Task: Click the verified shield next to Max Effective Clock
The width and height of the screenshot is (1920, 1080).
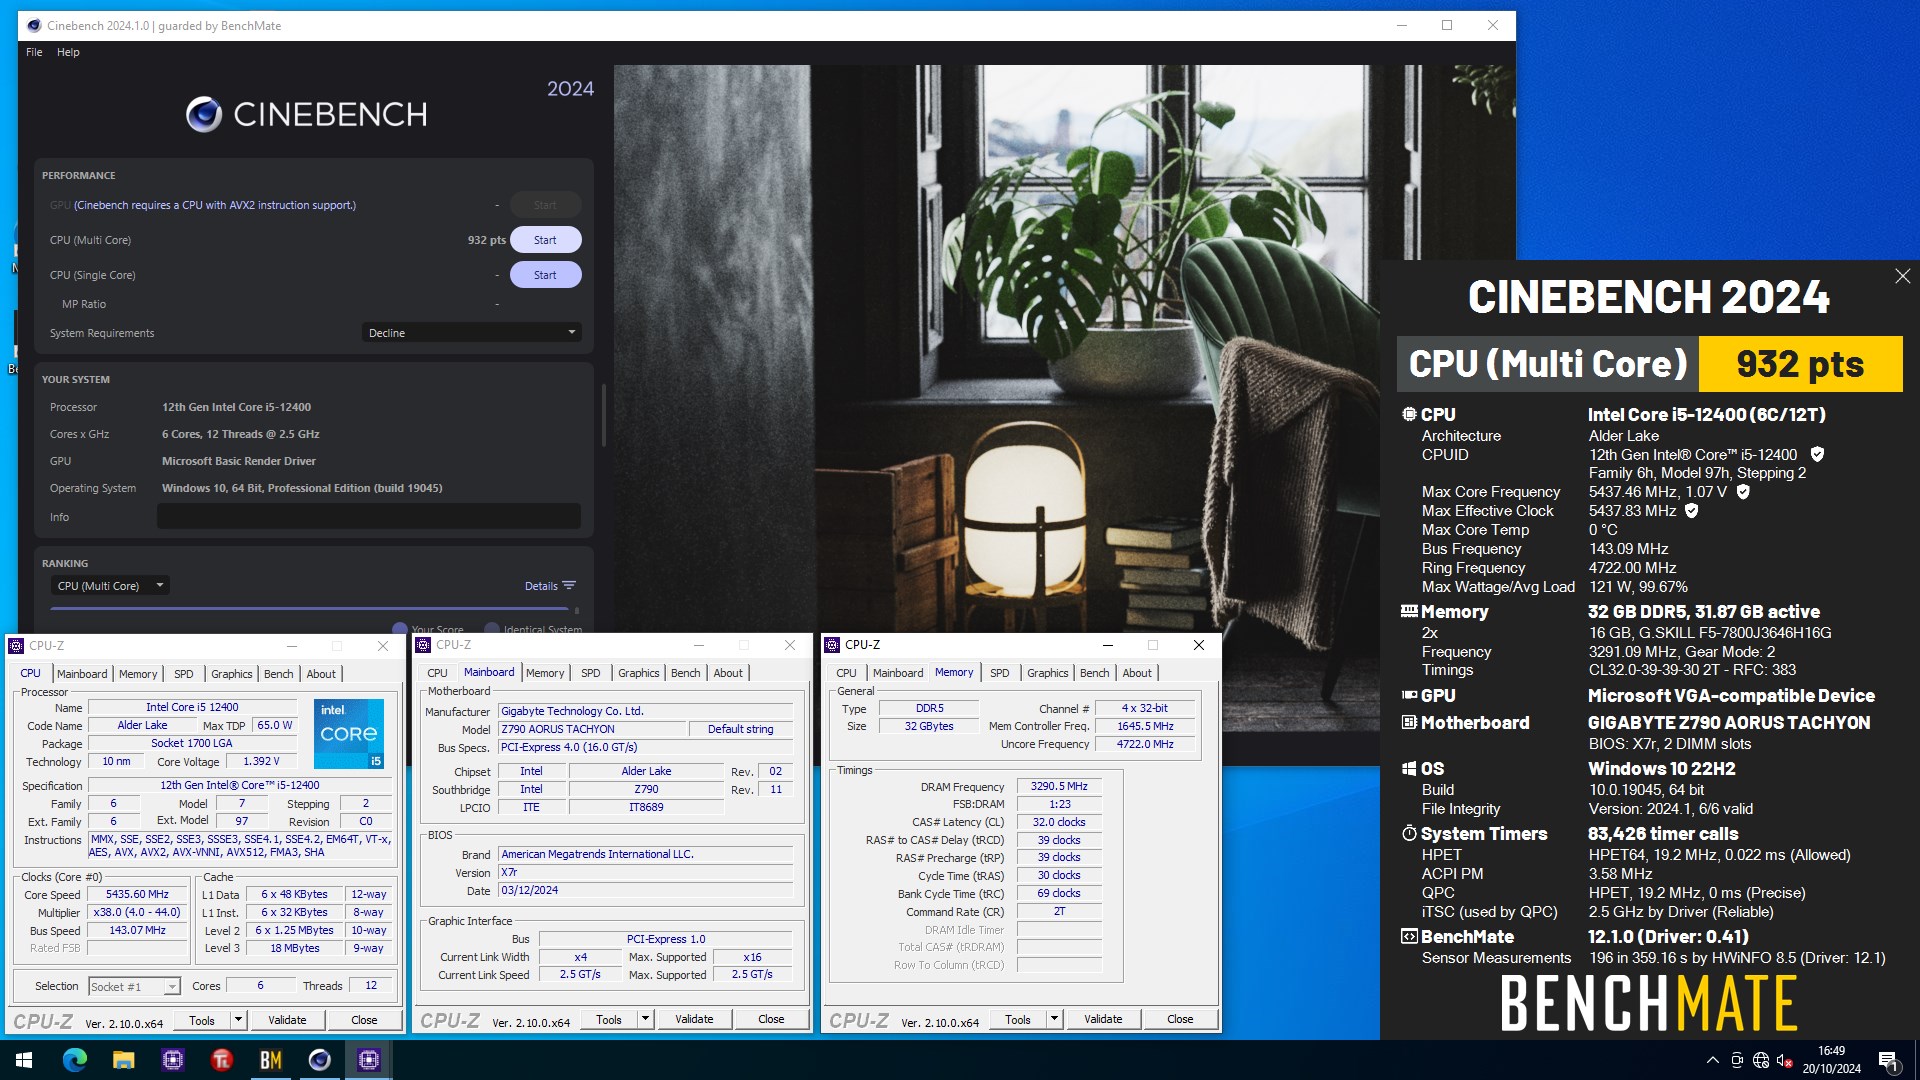Action: point(1692,511)
